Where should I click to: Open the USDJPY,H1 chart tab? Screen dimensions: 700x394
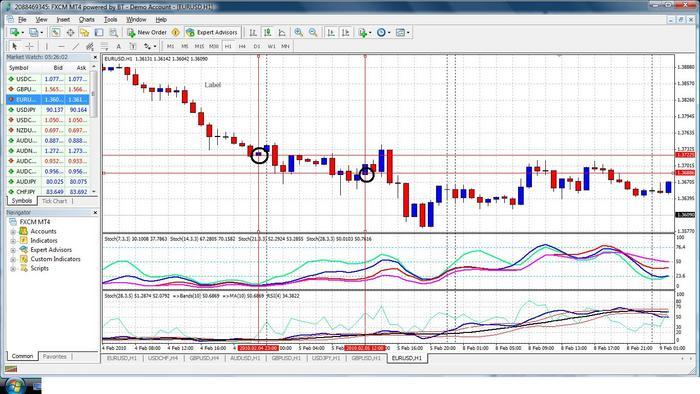tap(326, 358)
